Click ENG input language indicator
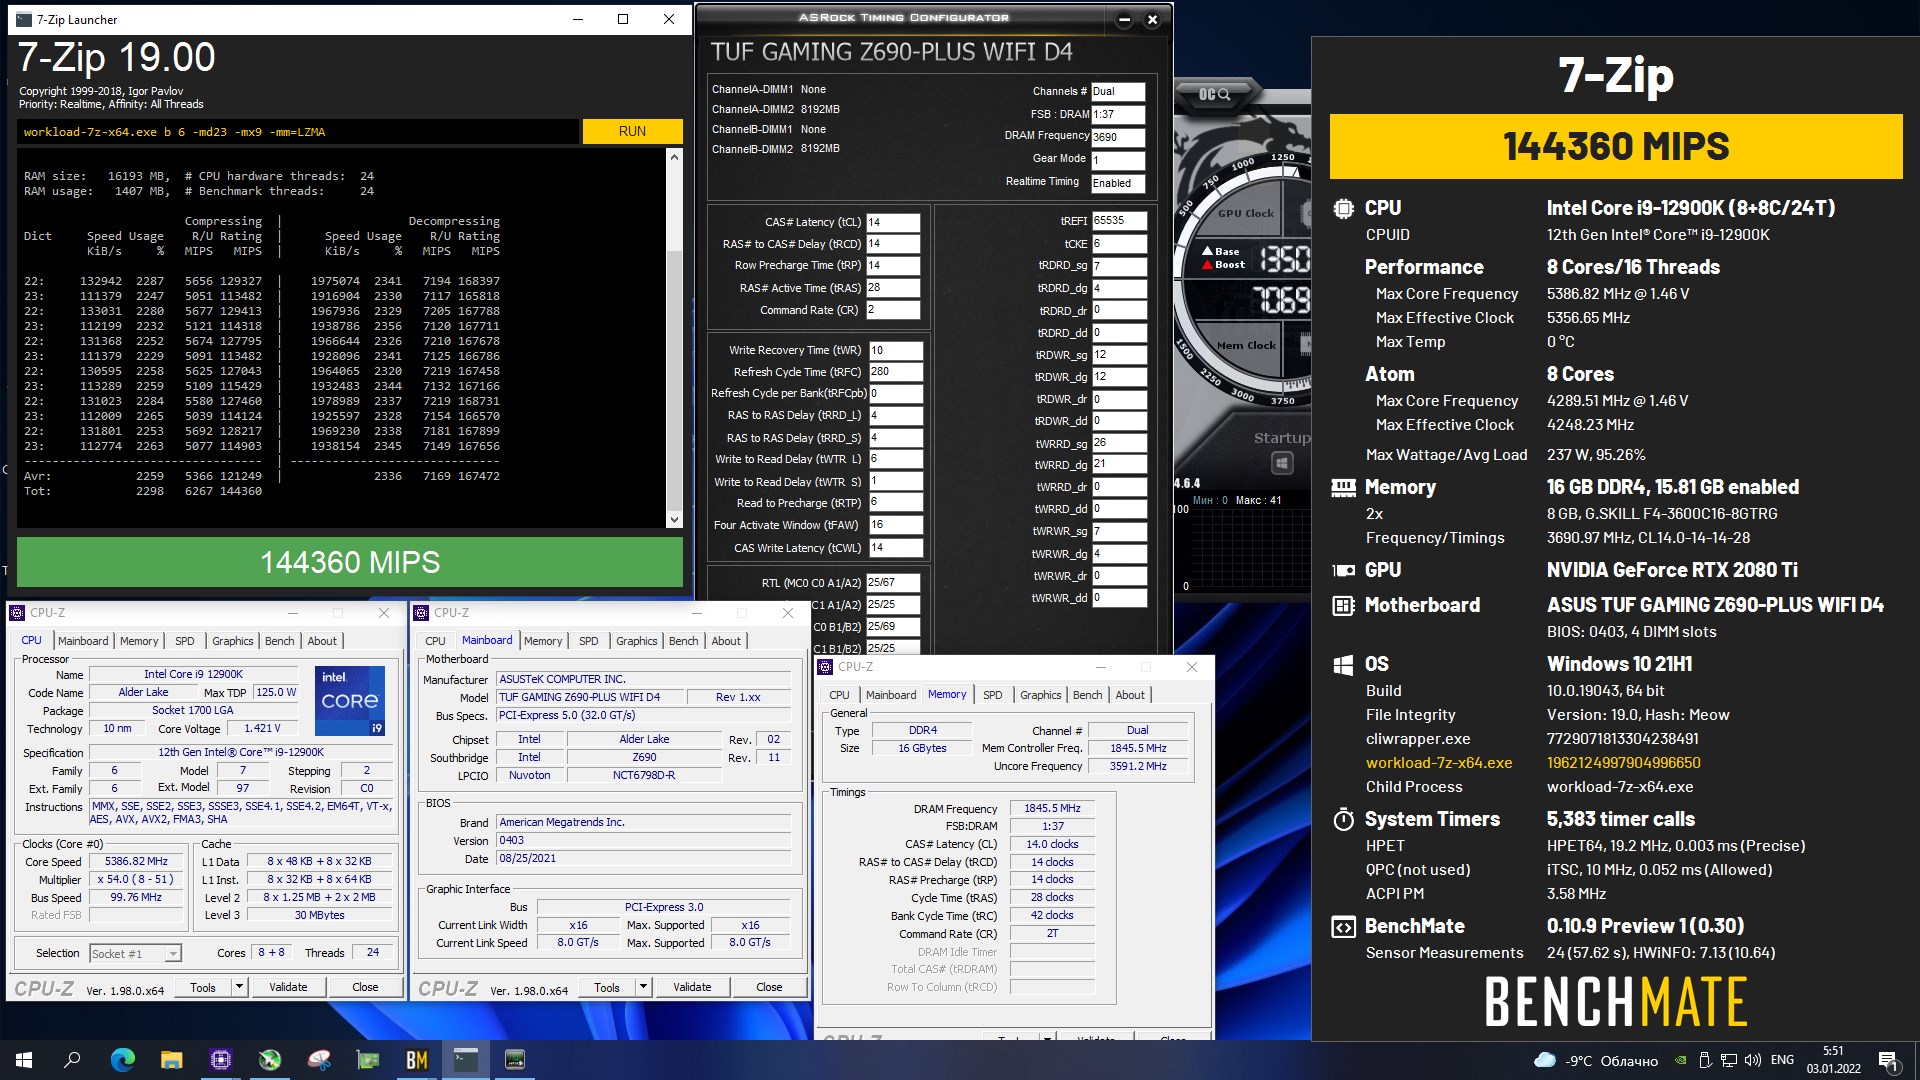The width and height of the screenshot is (1920, 1080). click(1782, 1060)
